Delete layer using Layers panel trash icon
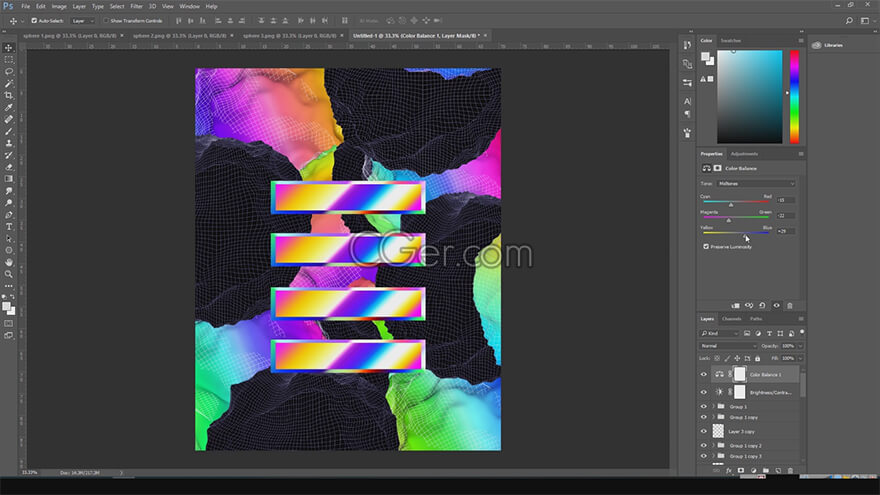The width and height of the screenshot is (880, 495). pyautogui.click(x=790, y=471)
